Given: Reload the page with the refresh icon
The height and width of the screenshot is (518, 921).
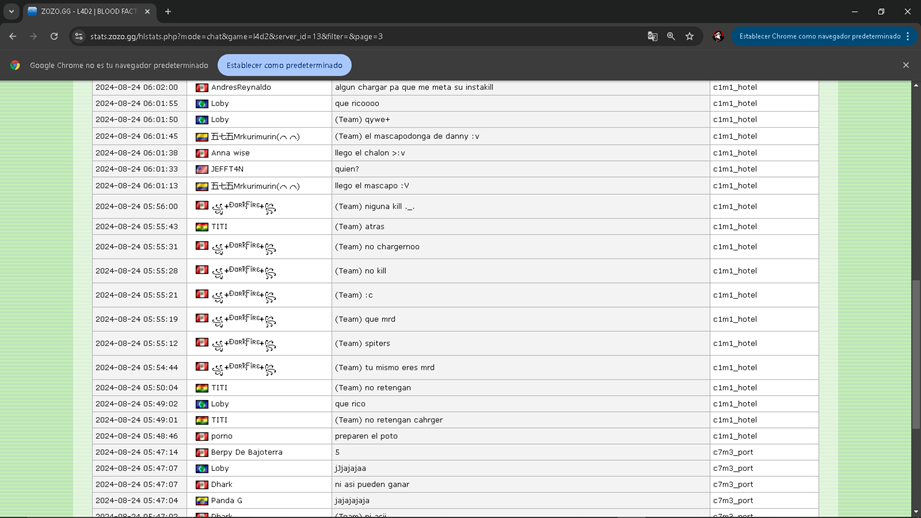Looking at the screenshot, I should click(x=54, y=36).
